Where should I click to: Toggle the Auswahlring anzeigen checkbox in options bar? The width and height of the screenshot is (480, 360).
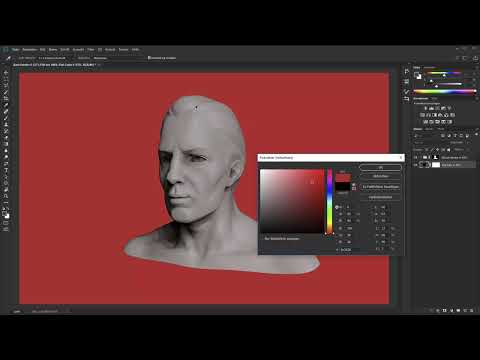coord(149,58)
